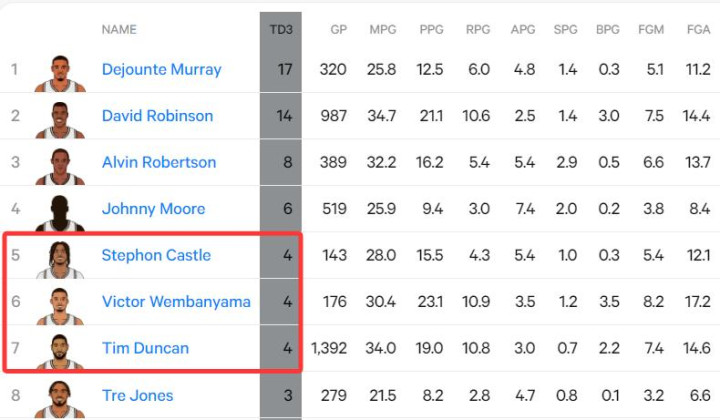Viewport: 720px width, 420px height.
Task: Click Johnny Moore's silhouette headshot
Action: pyautogui.click(x=59, y=211)
